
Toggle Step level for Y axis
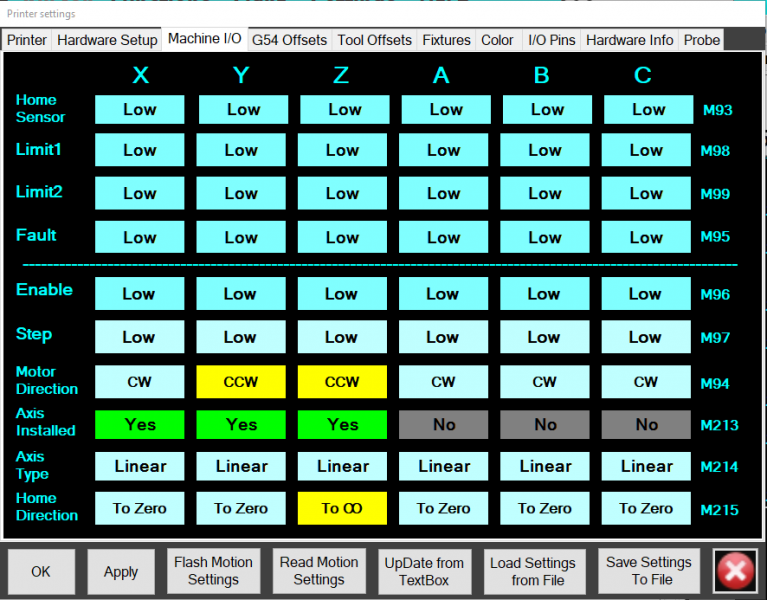[x=241, y=337]
